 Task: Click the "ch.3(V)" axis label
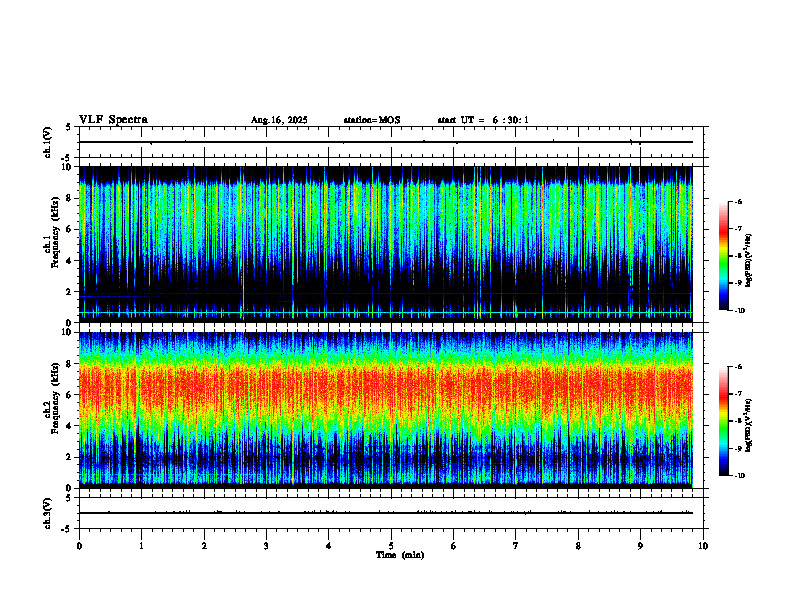pyautogui.click(x=47, y=513)
